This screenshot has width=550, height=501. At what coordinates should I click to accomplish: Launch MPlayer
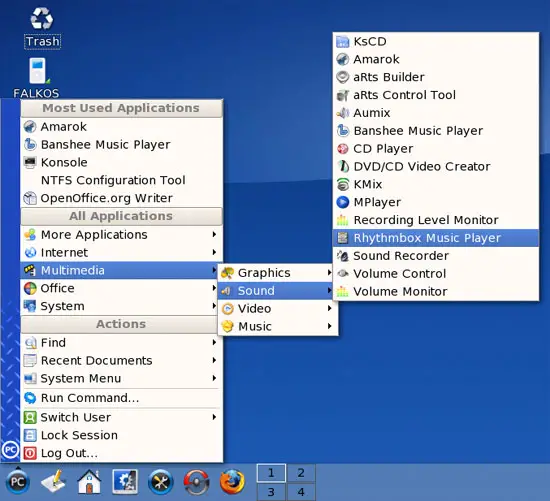pyautogui.click(x=436, y=202)
